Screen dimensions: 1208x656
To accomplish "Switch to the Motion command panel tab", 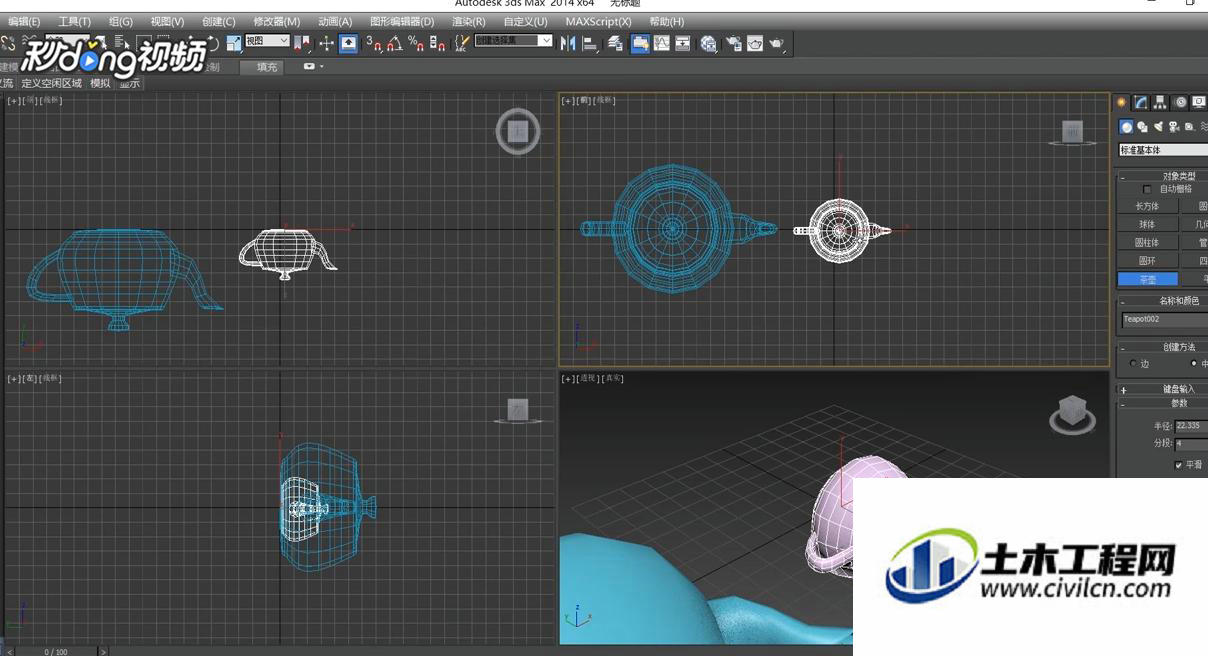I will click(1180, 102).
